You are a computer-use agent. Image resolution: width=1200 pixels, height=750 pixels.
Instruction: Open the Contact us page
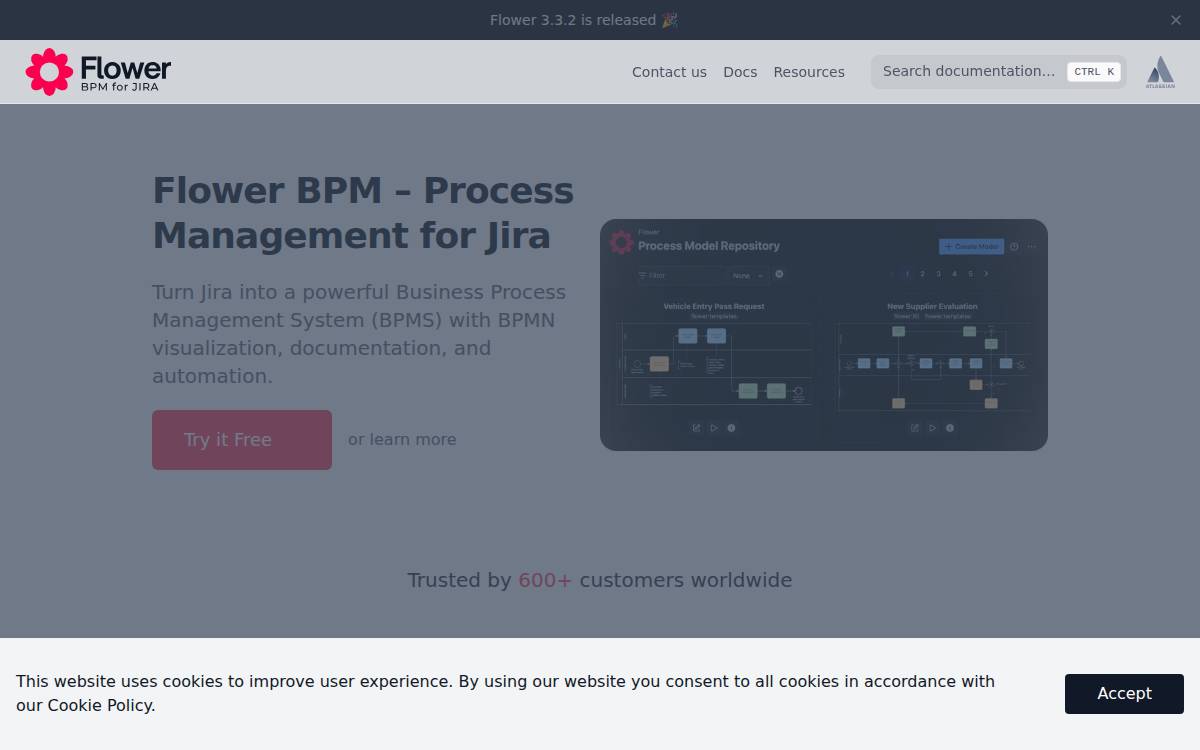(x=669, y=72)
